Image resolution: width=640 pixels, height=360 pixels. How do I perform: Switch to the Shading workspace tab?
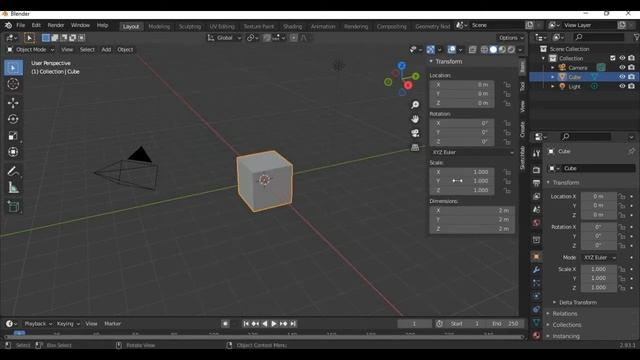293,27
